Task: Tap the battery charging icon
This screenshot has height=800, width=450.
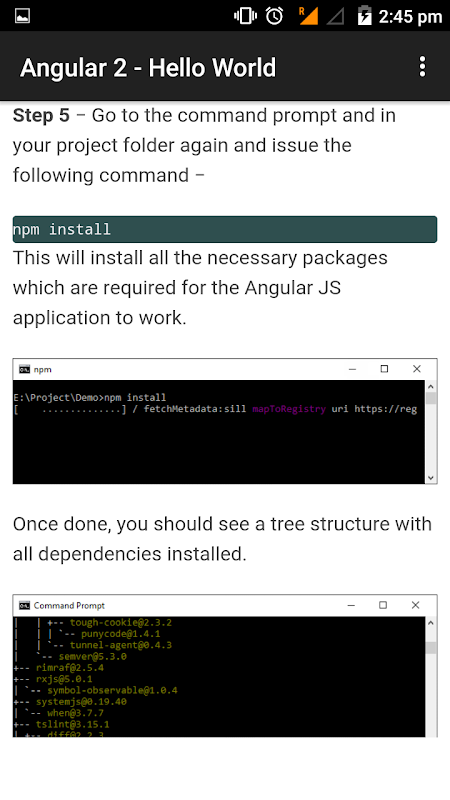Action: (x=364, y=16)
